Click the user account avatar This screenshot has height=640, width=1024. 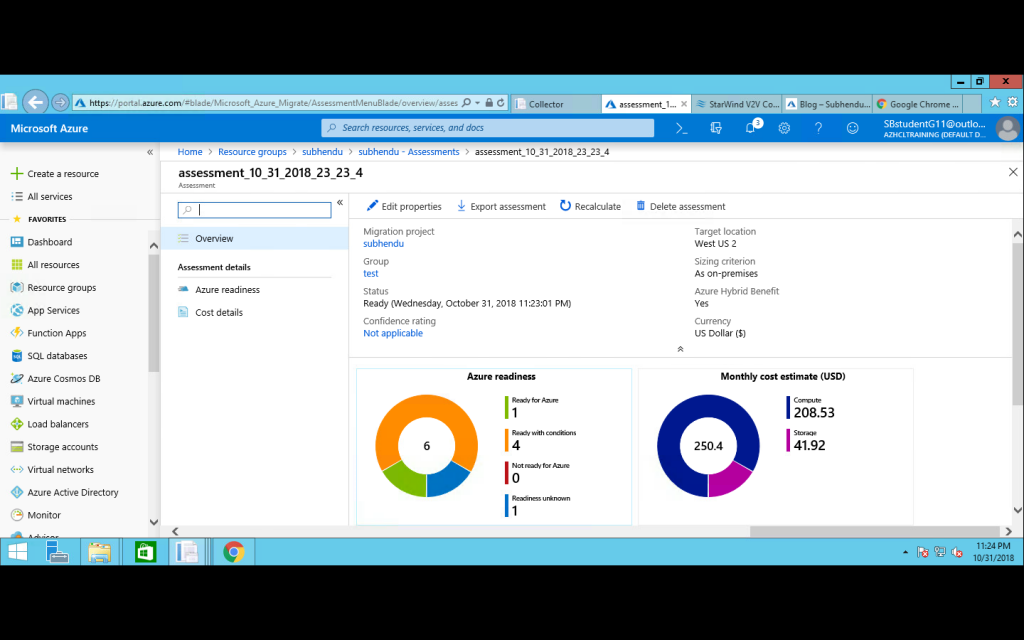pyautogui.click(x=1008, y=129)
